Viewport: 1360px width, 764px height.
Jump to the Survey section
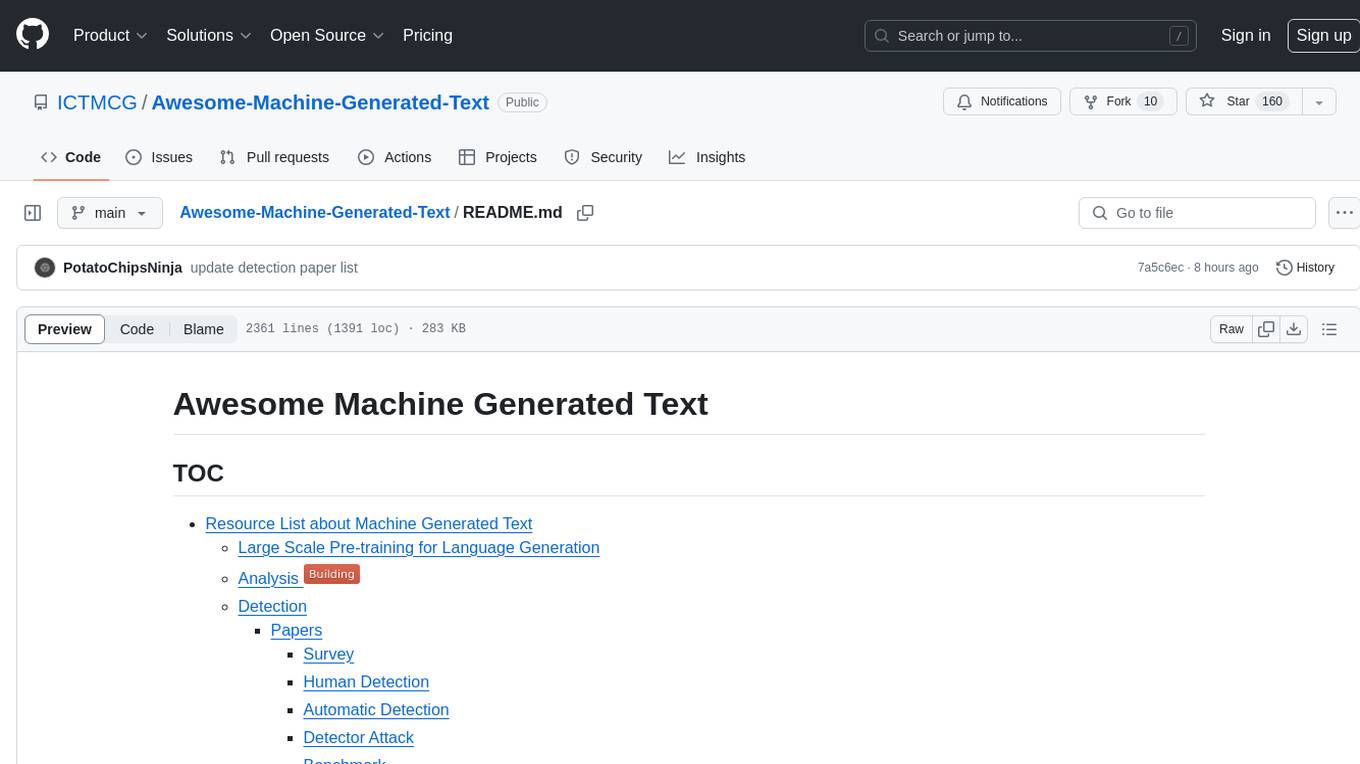click(328, 654)
